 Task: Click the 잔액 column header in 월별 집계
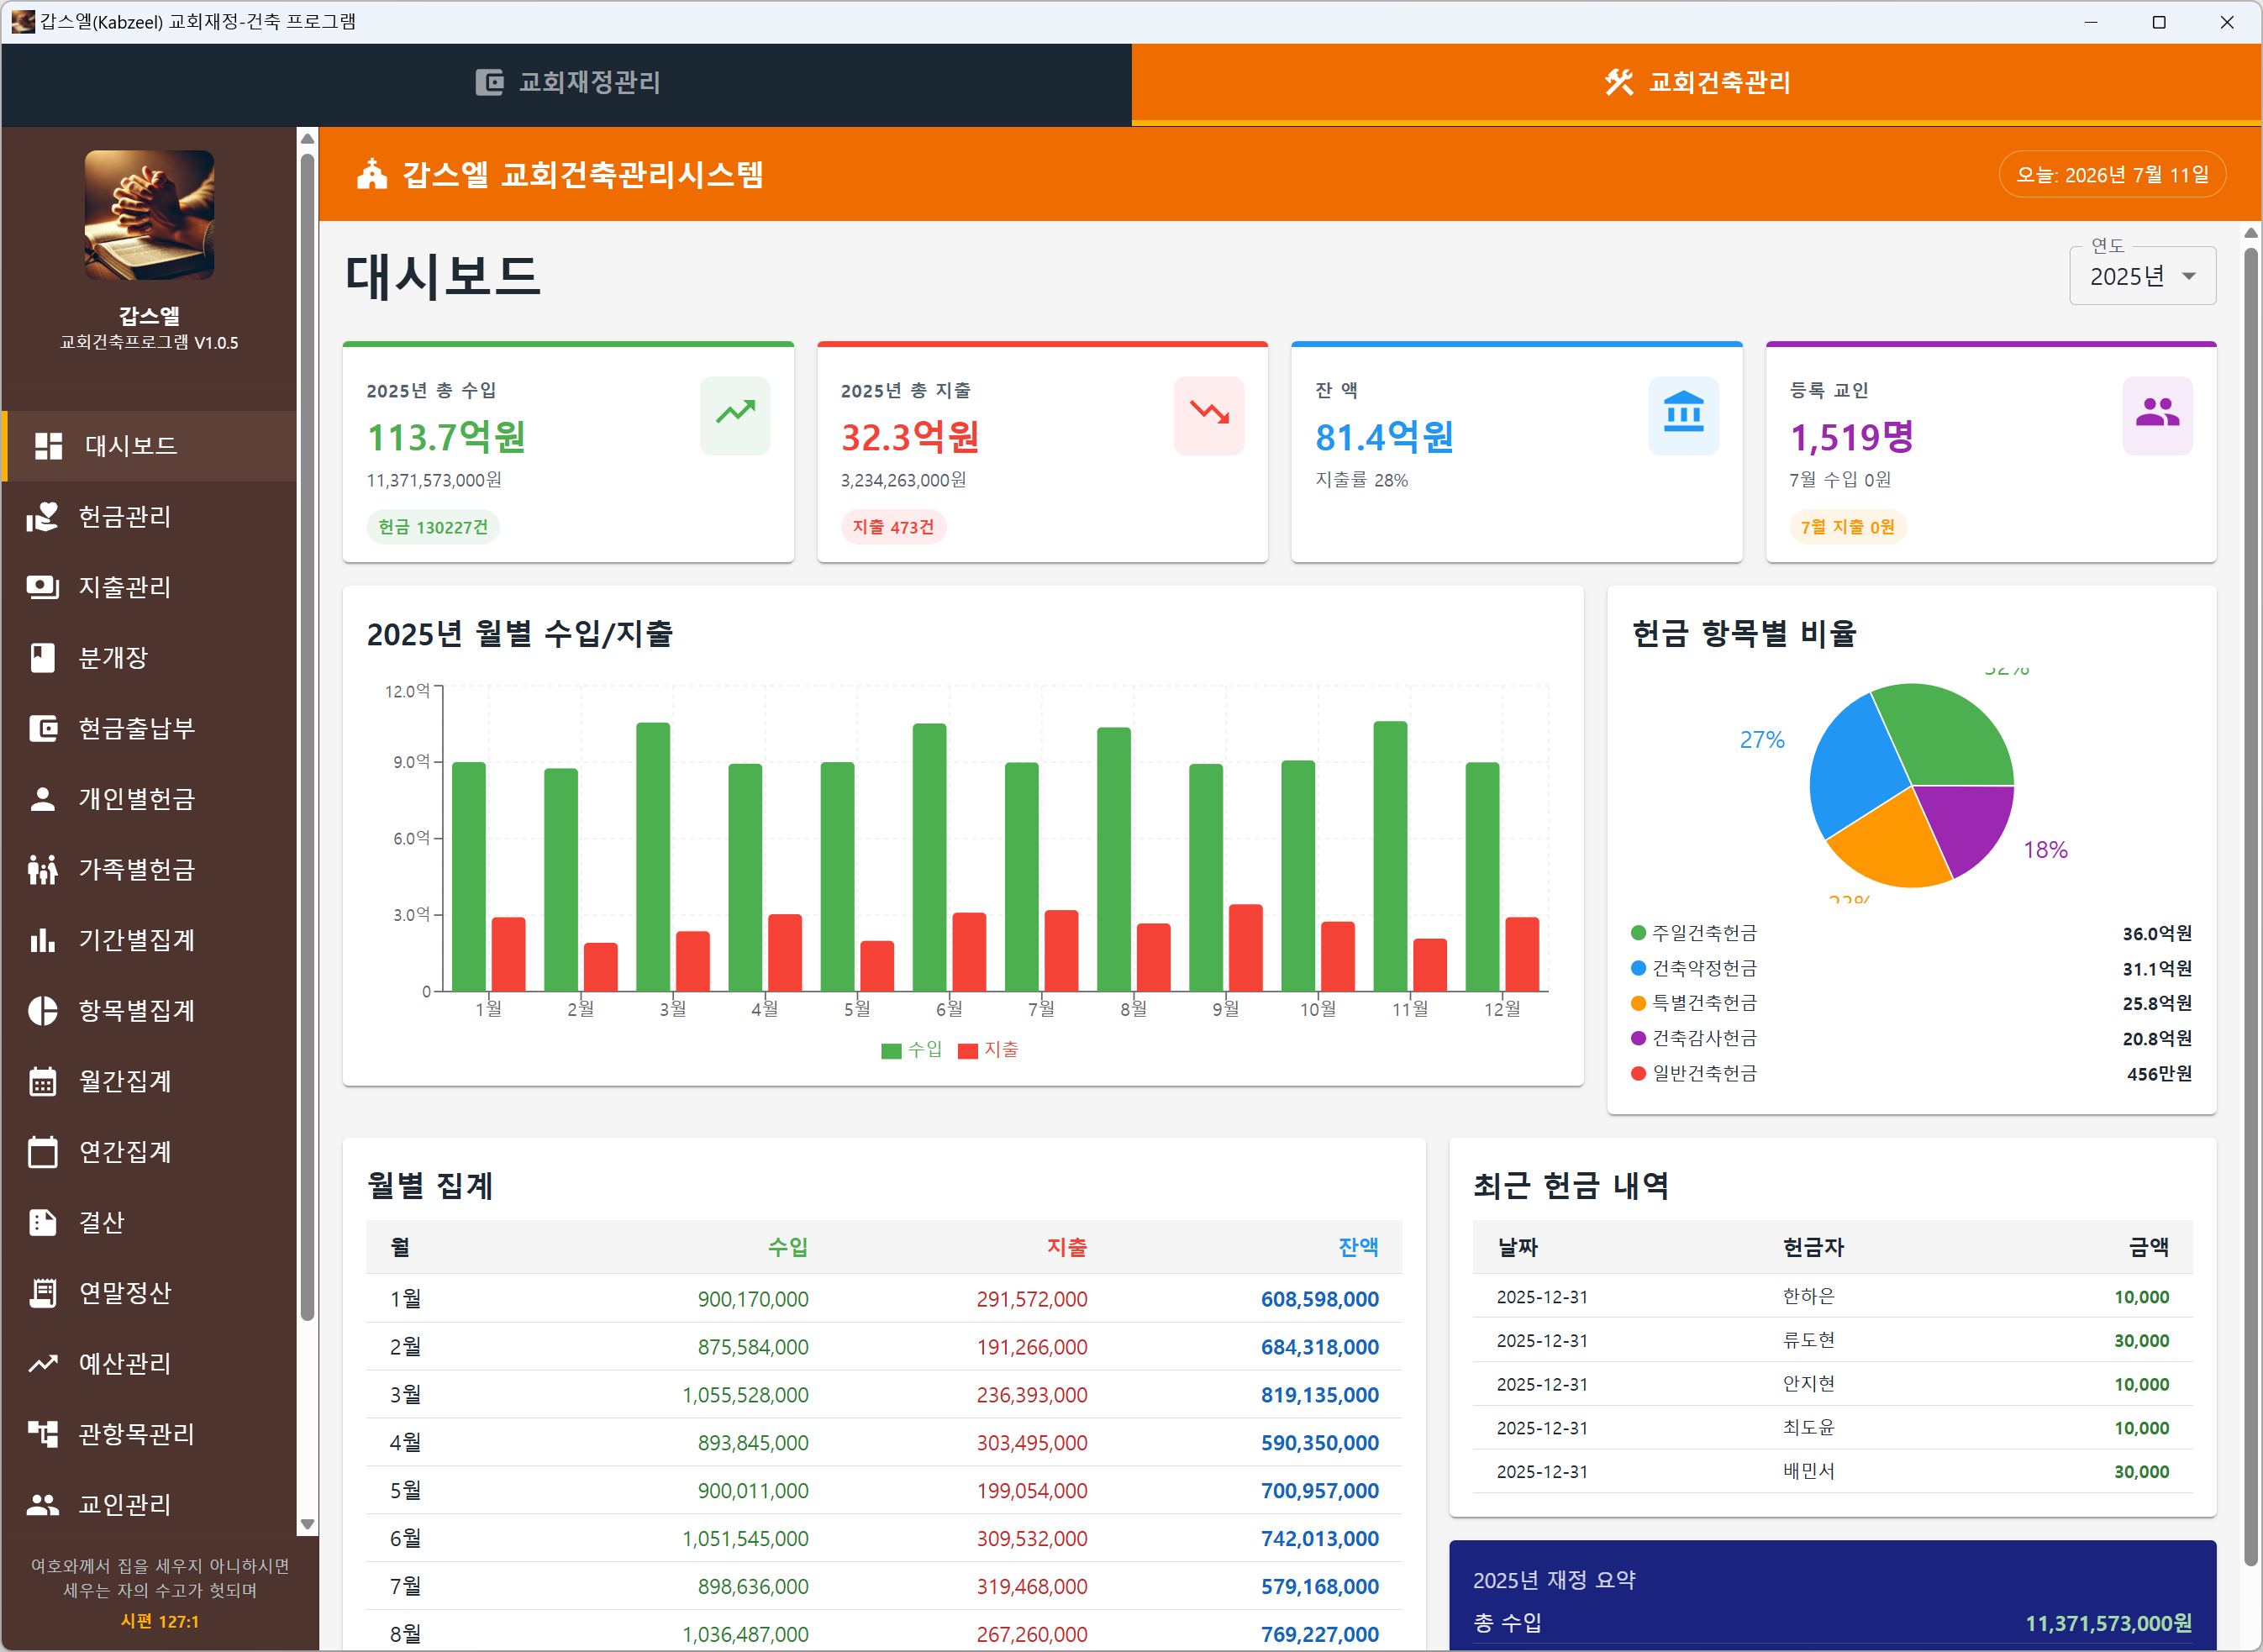1358,1247
